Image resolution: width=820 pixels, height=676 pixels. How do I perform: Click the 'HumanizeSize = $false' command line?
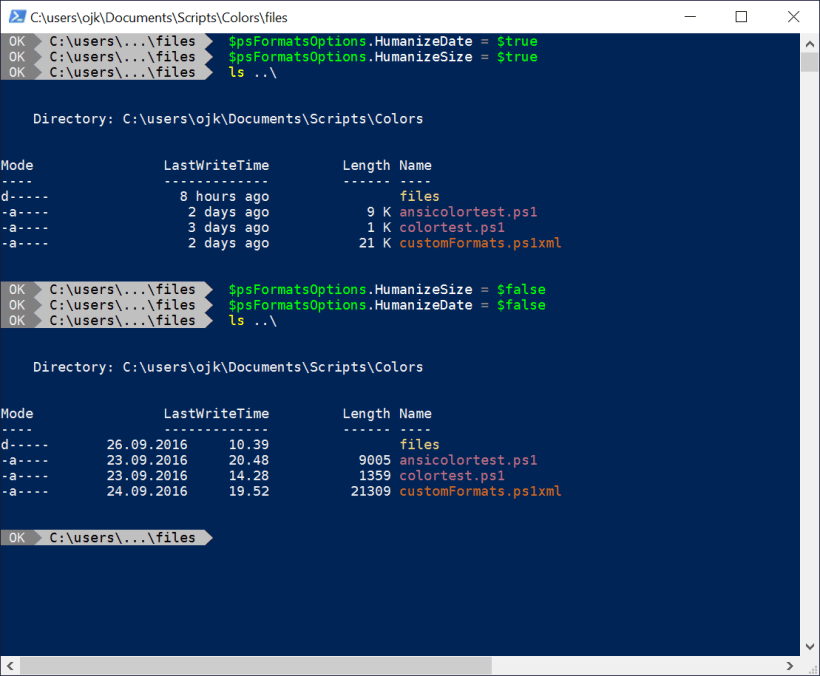(x=387, y=290)
